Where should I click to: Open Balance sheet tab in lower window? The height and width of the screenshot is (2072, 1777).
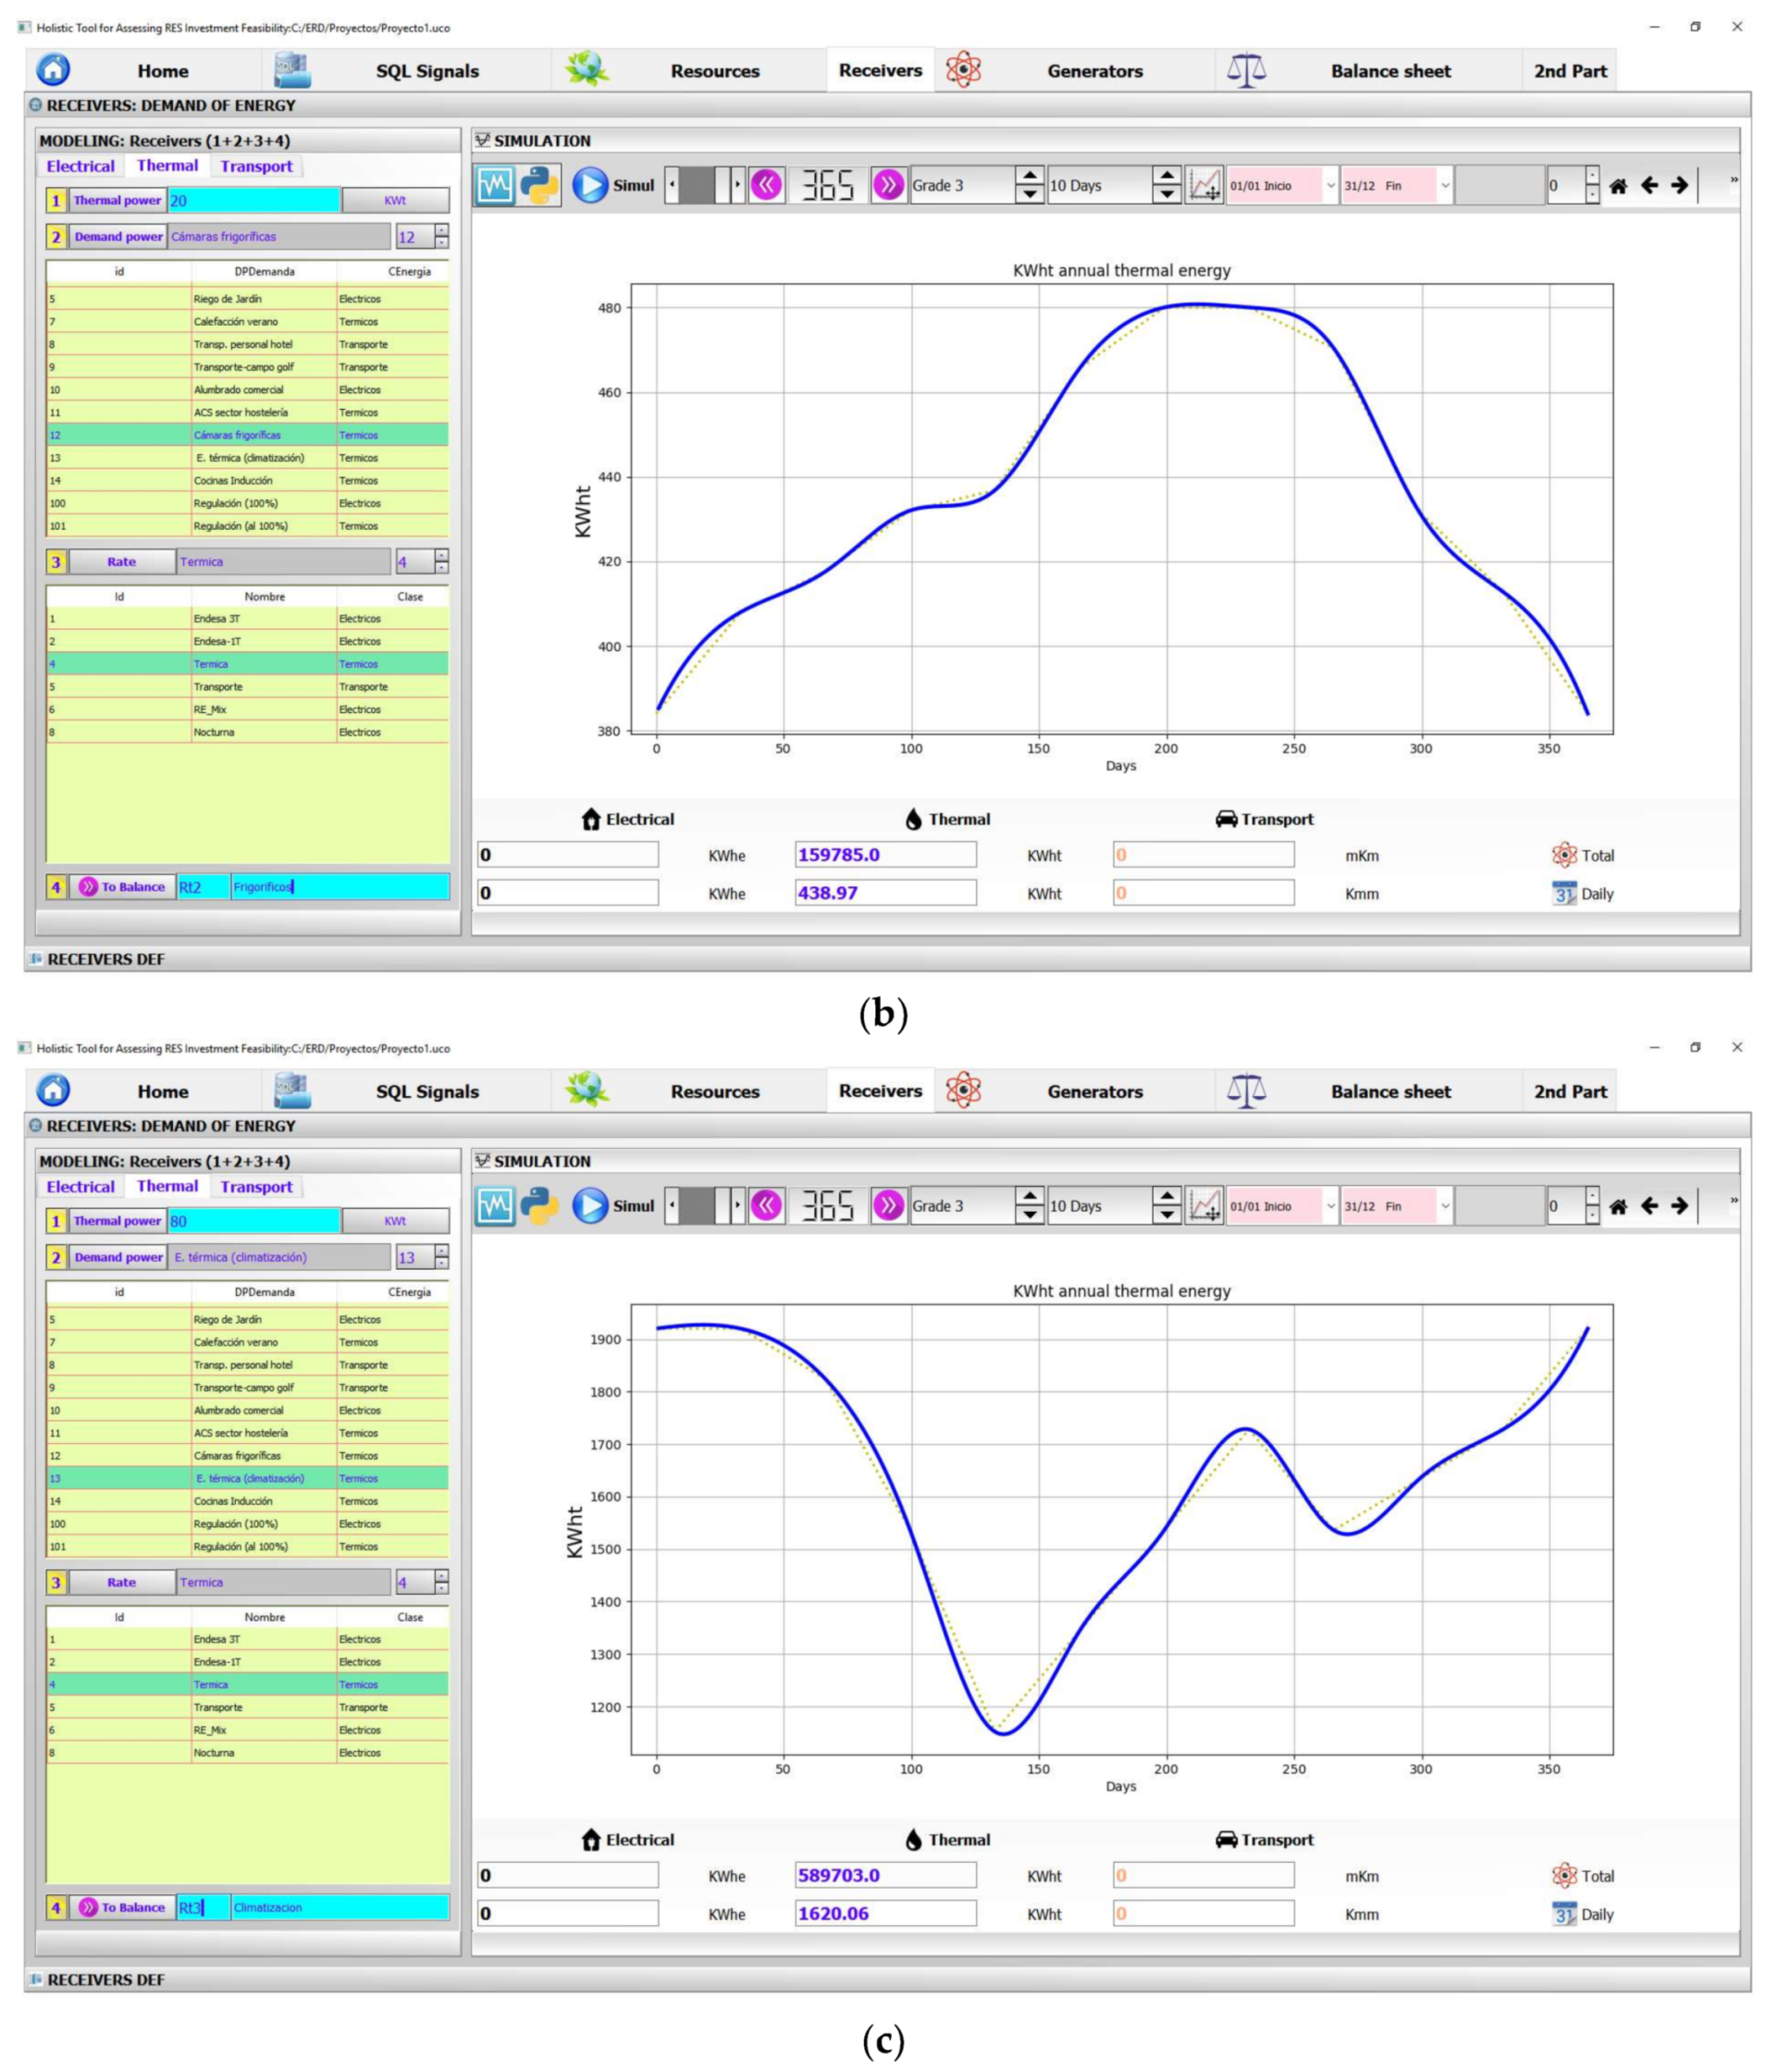click(x=1390, y=1092)
